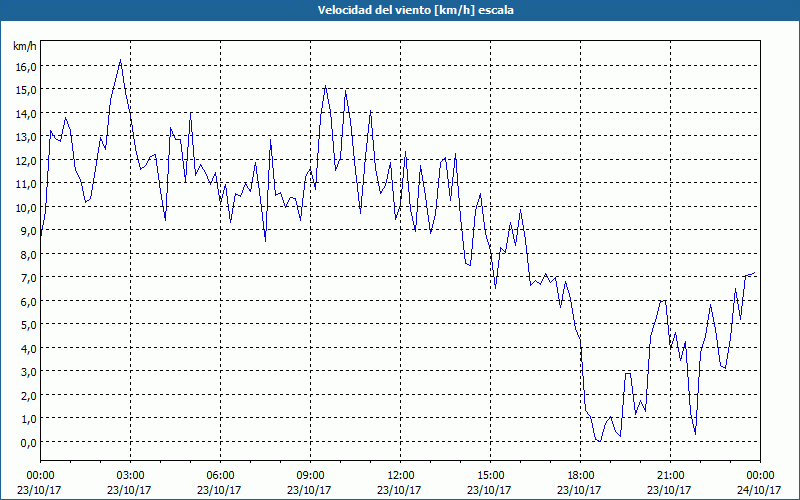Select the '14,0' y-axis value
This screenshot has height=500, width=800.
click(x=25, y=114)
